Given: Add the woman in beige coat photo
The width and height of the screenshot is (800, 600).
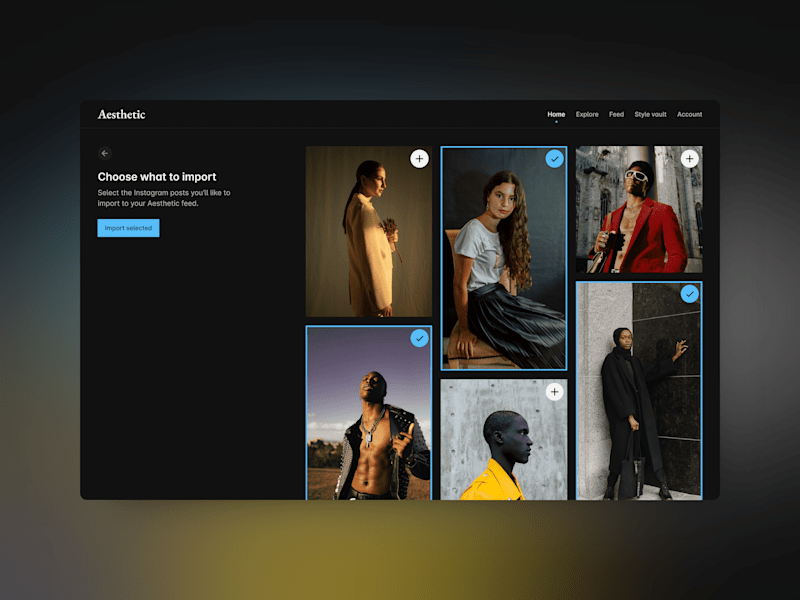Looking at the screenshot, I should [x=419, y=159].
